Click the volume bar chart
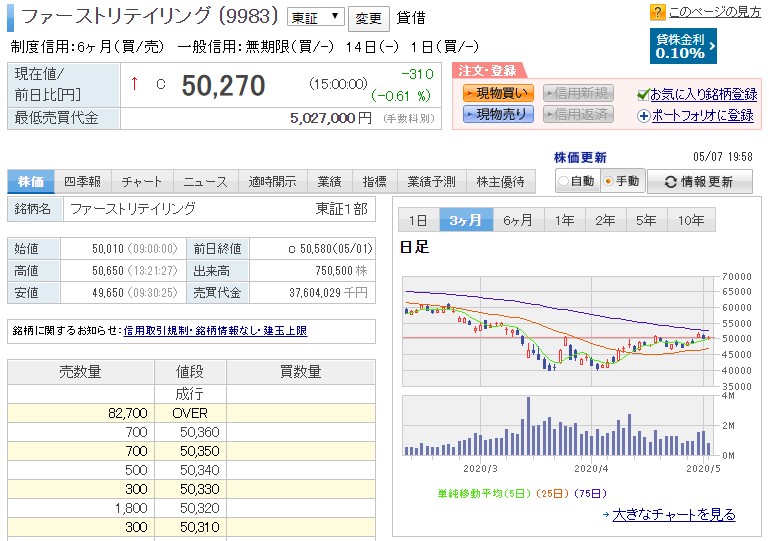Image resolution: width=769 pixels, height=541 pixels. [x=560, y=426]
